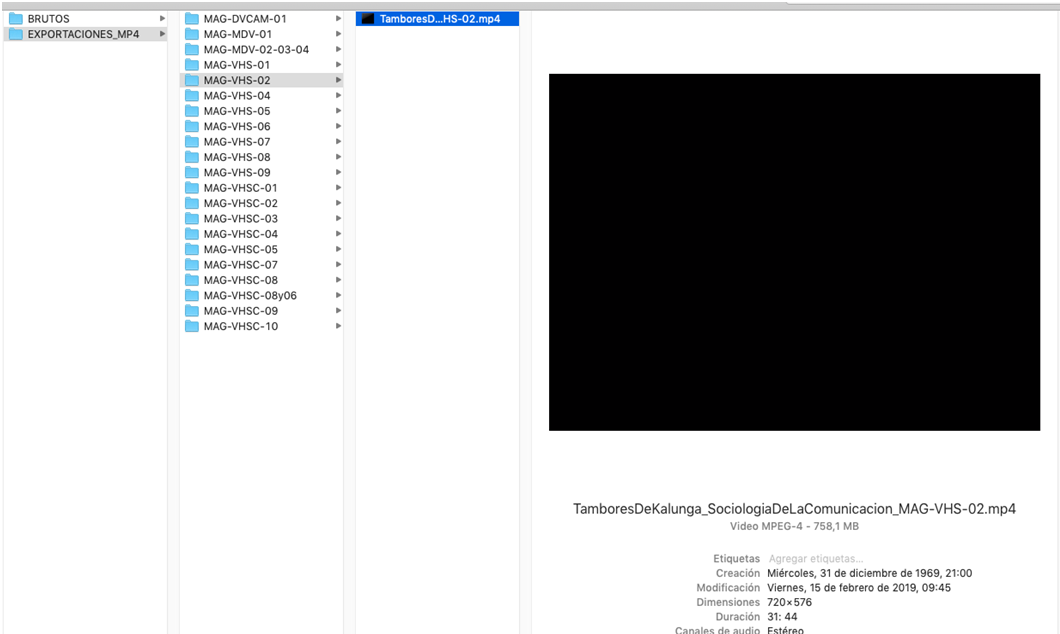This screenshot has width=1060, height=634.
Task: Select the MAG-VHS-08 folder
Action: coord(237,157)
